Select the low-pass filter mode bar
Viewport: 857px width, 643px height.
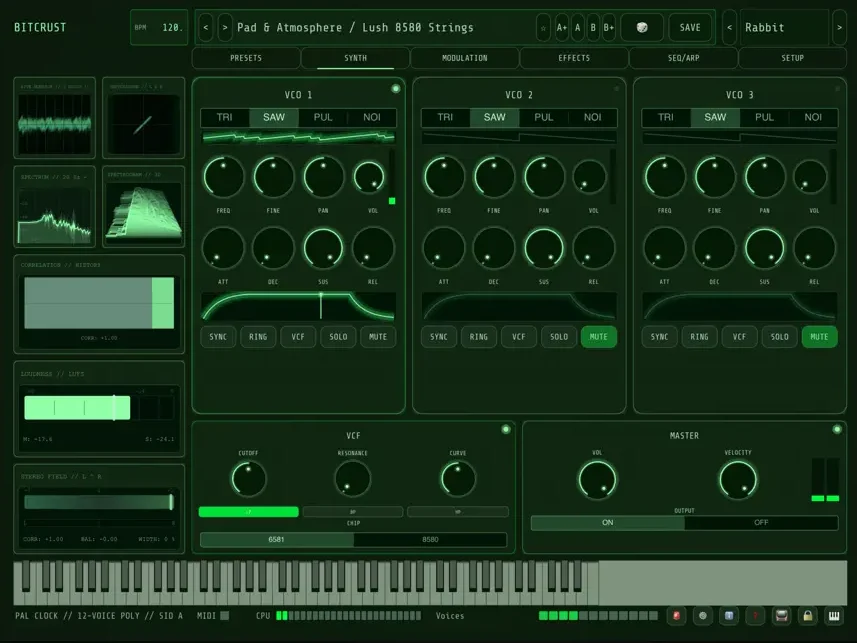pos(249,512)
